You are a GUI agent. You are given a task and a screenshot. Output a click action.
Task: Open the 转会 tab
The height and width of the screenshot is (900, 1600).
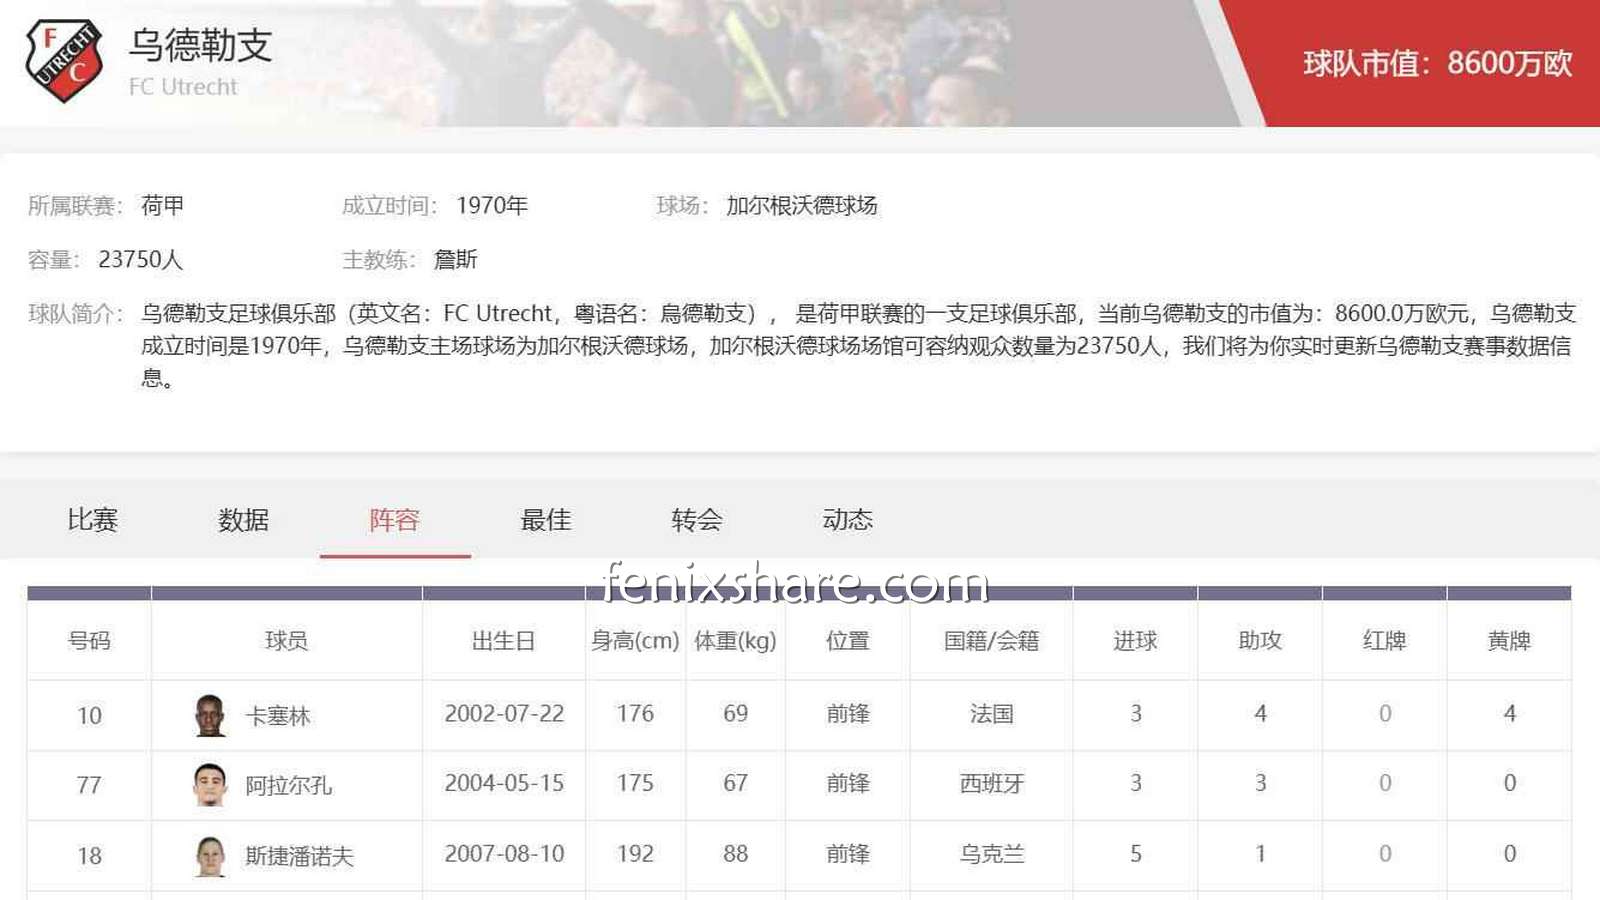coord(697,520)
